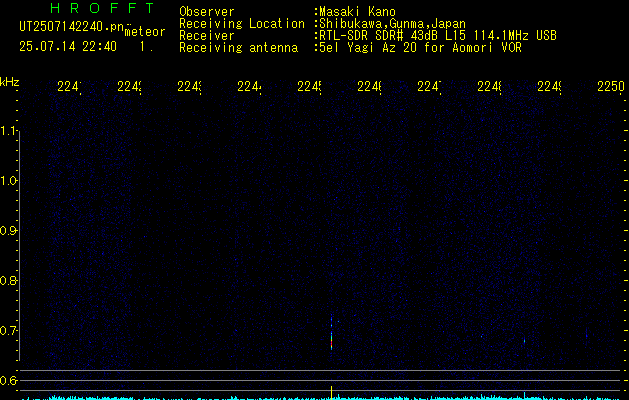
Task: Select the observer name Masaki Kano
Action: 357,12
